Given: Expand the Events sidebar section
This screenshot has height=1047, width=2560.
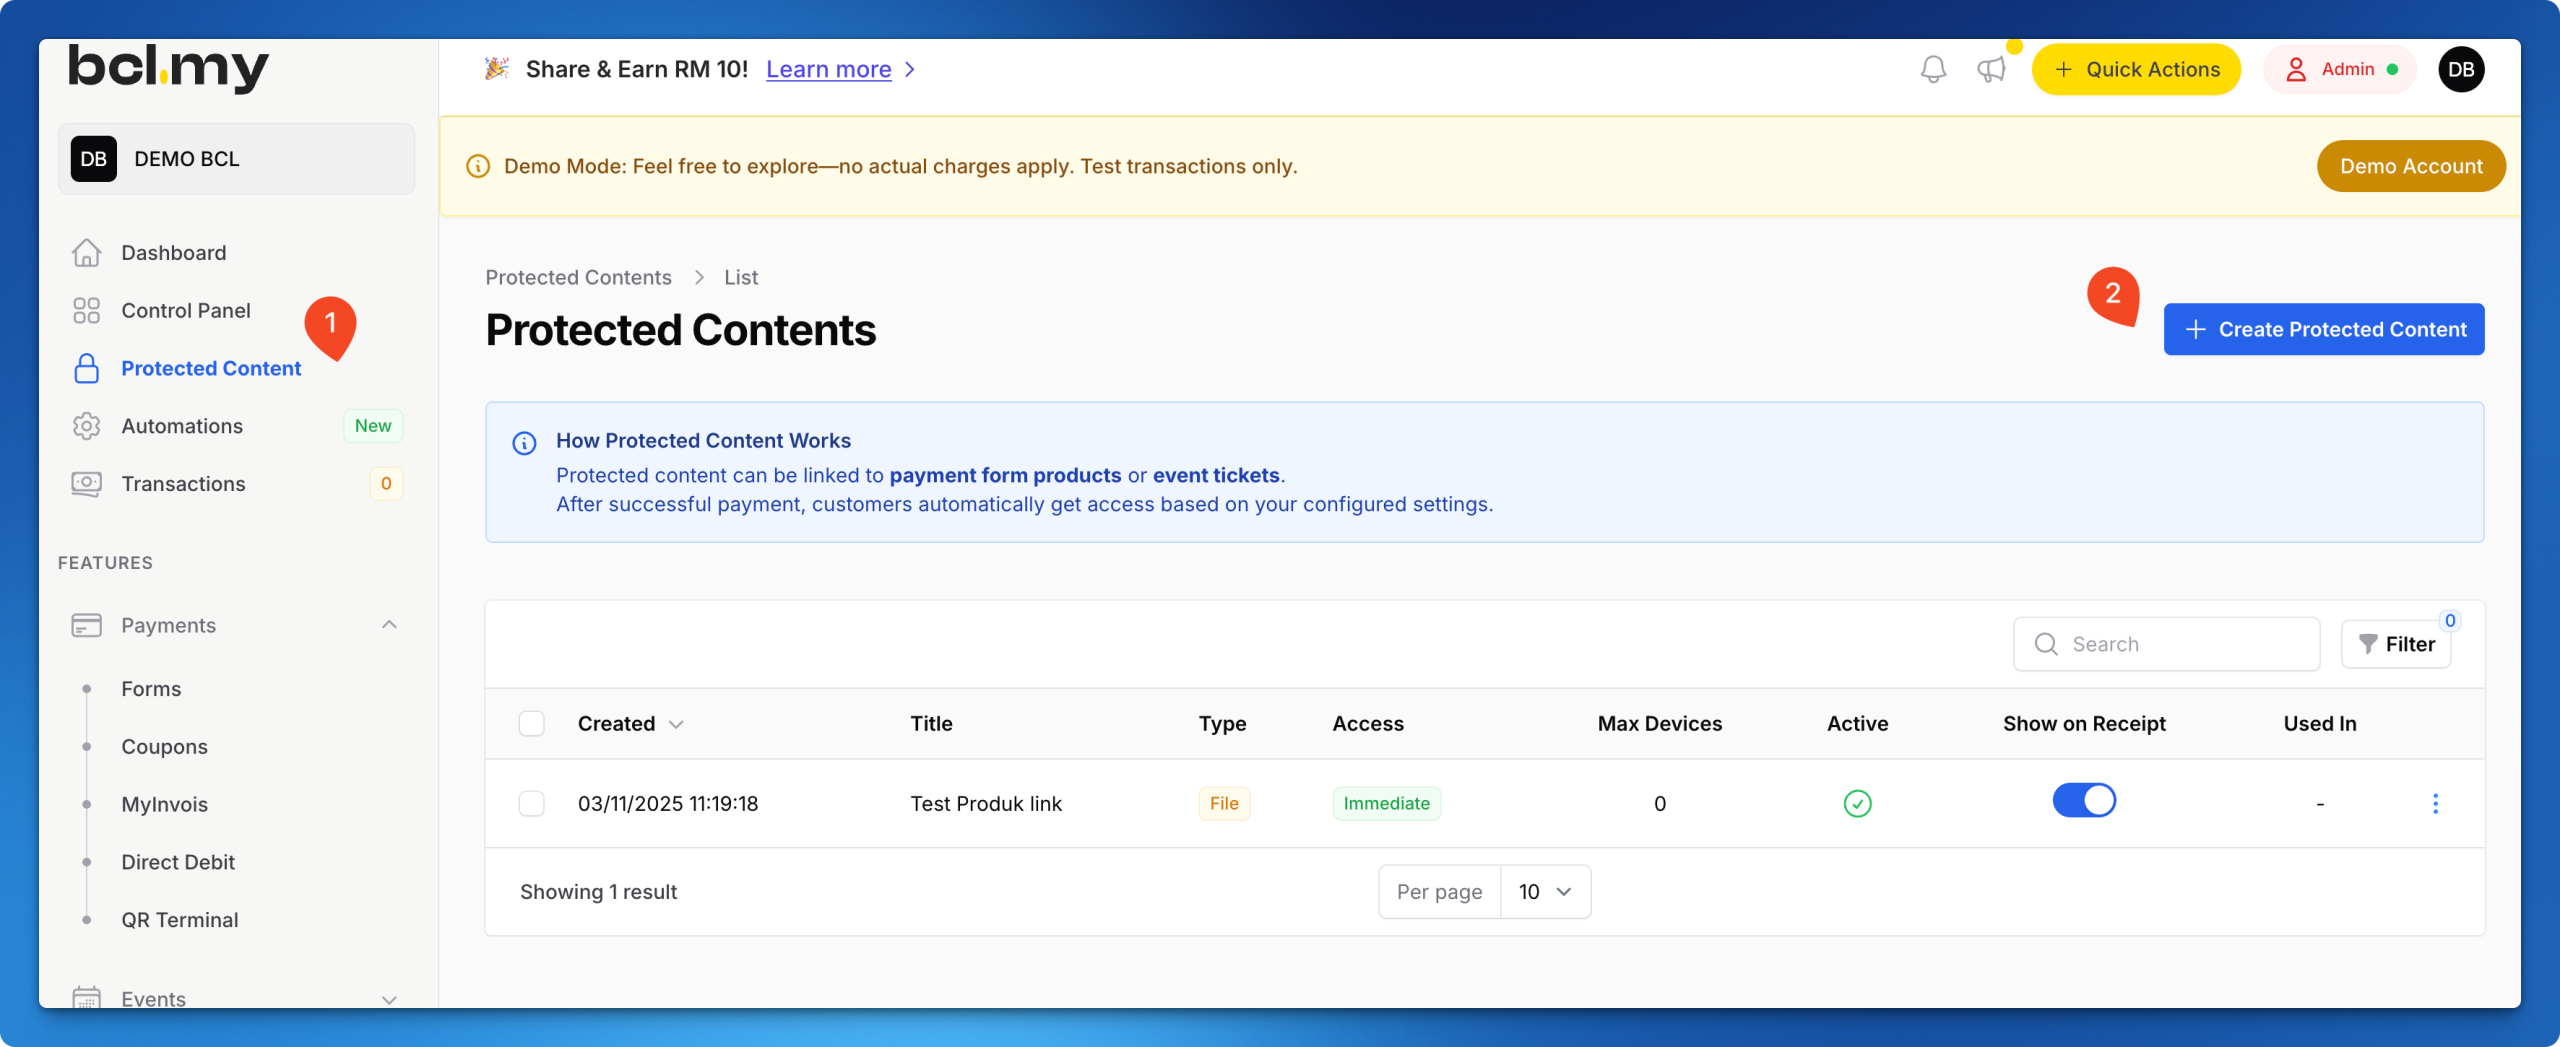Looking at the screenshot, I should pos(389,999).
